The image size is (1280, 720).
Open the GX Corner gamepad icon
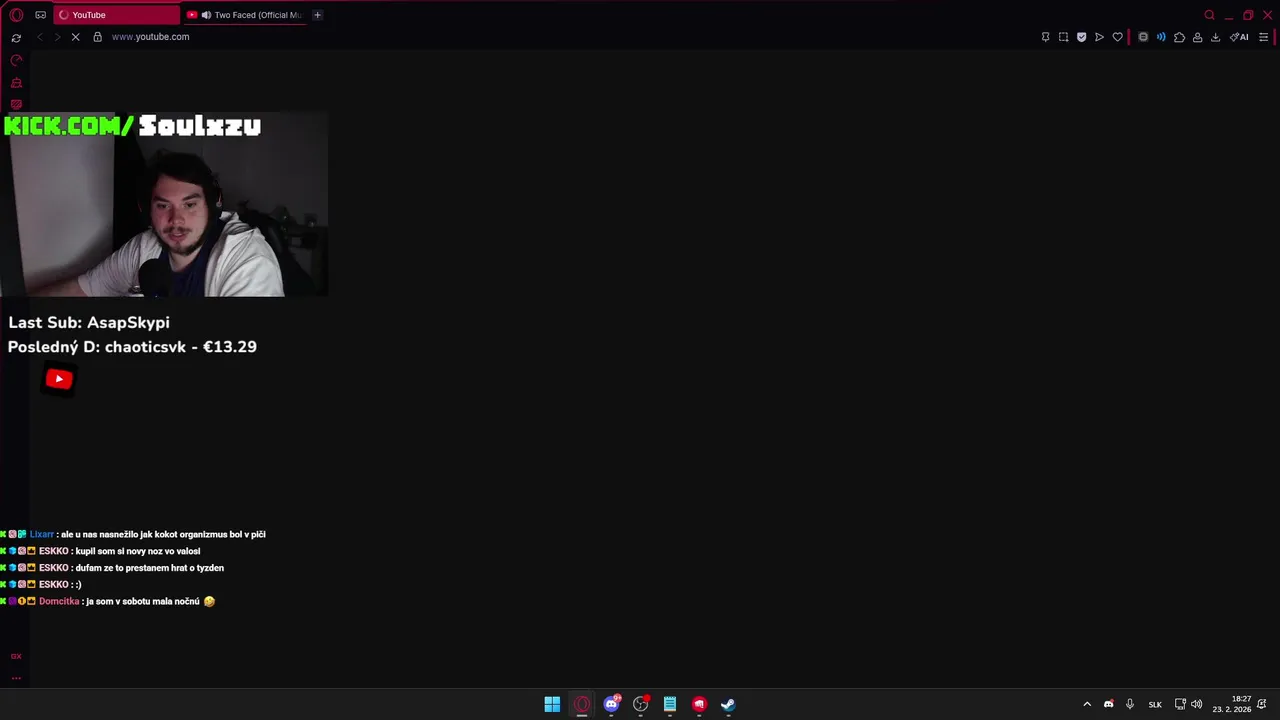[x=40, y=15]
